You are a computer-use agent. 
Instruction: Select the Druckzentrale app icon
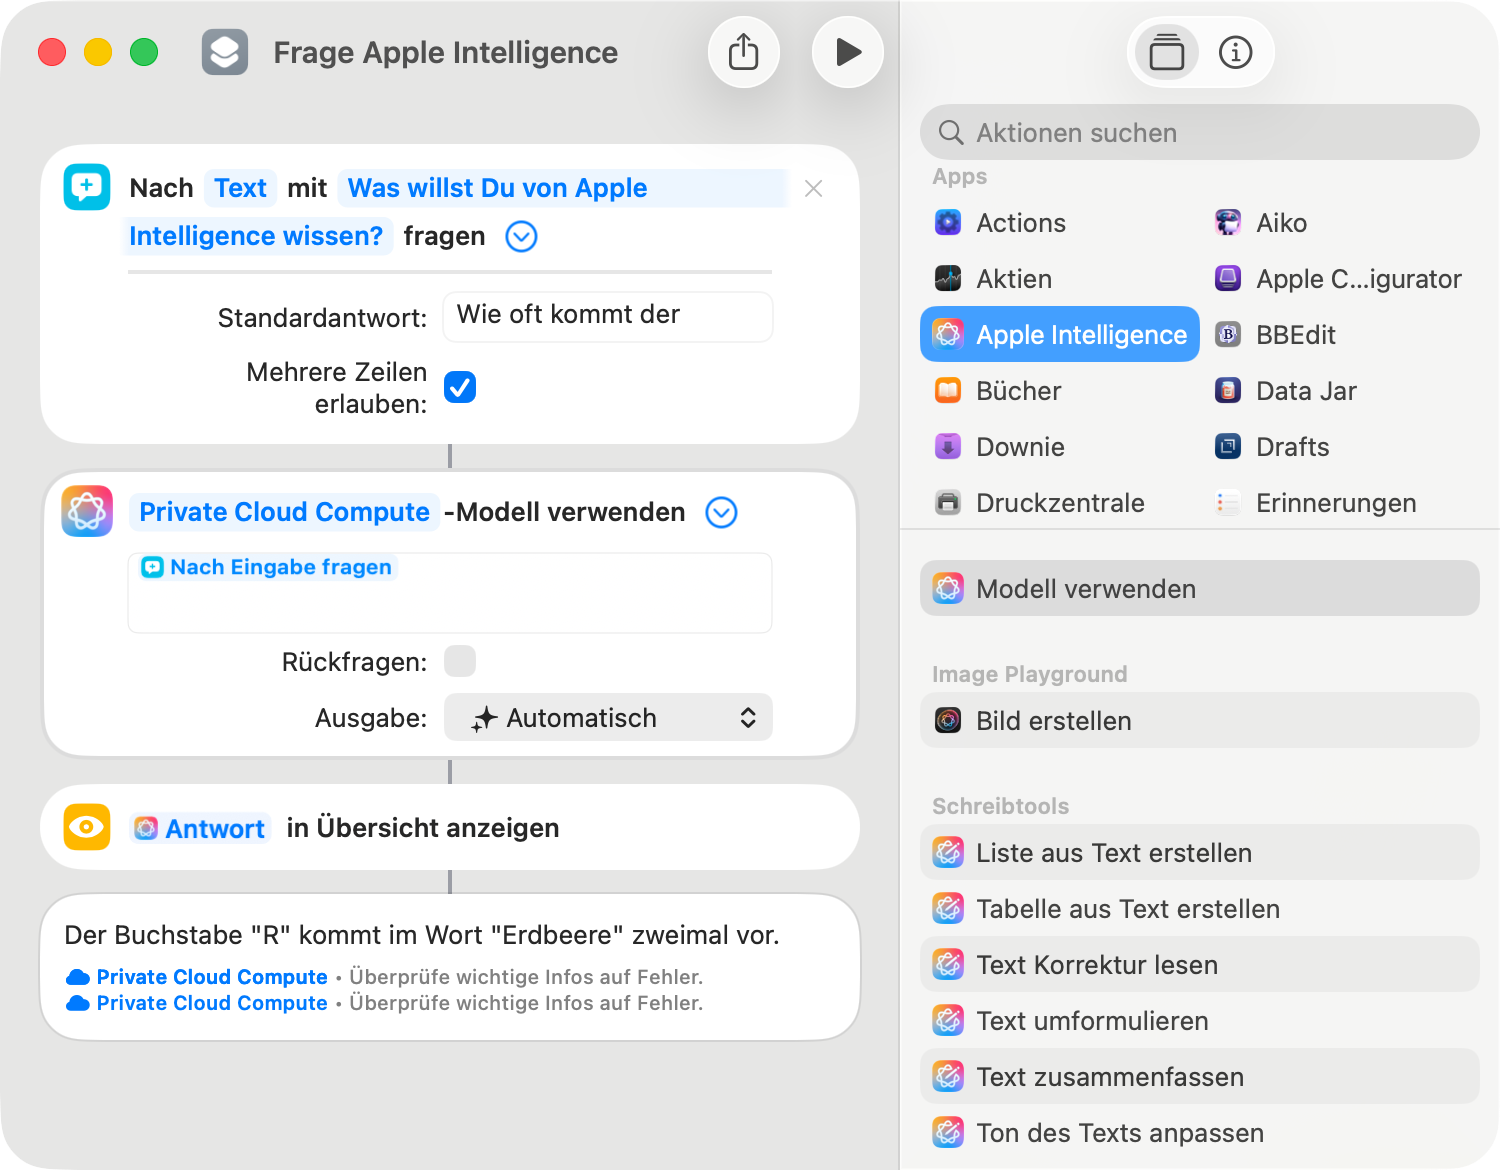[948, 502]
